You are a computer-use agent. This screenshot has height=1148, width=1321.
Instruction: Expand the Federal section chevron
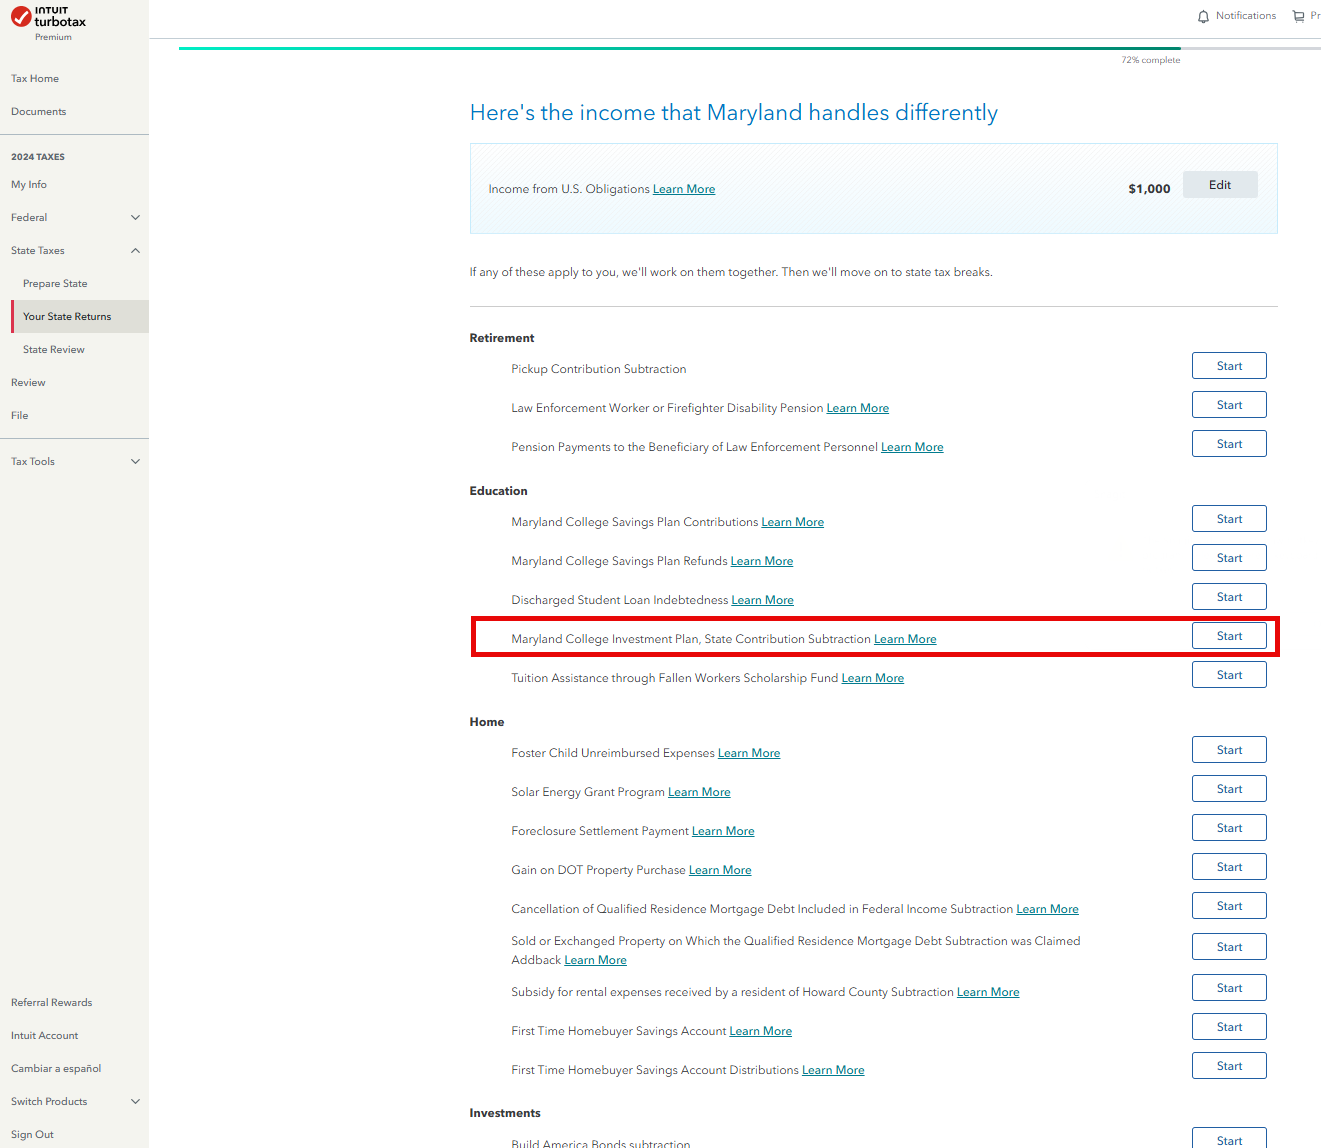(x=135, y=217)
